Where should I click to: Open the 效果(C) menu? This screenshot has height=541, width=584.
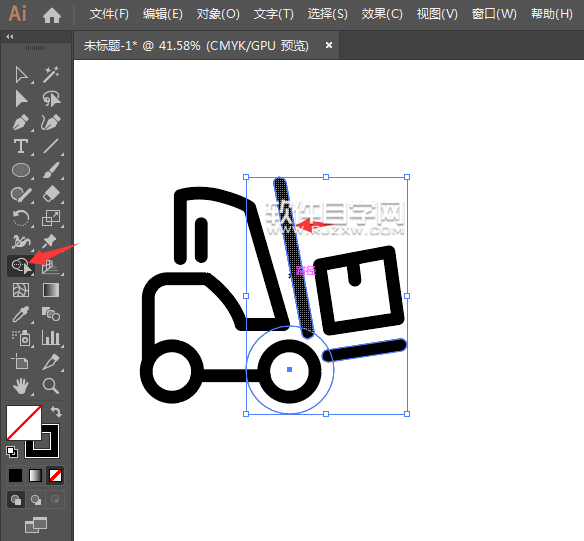[x=382, y=14]
